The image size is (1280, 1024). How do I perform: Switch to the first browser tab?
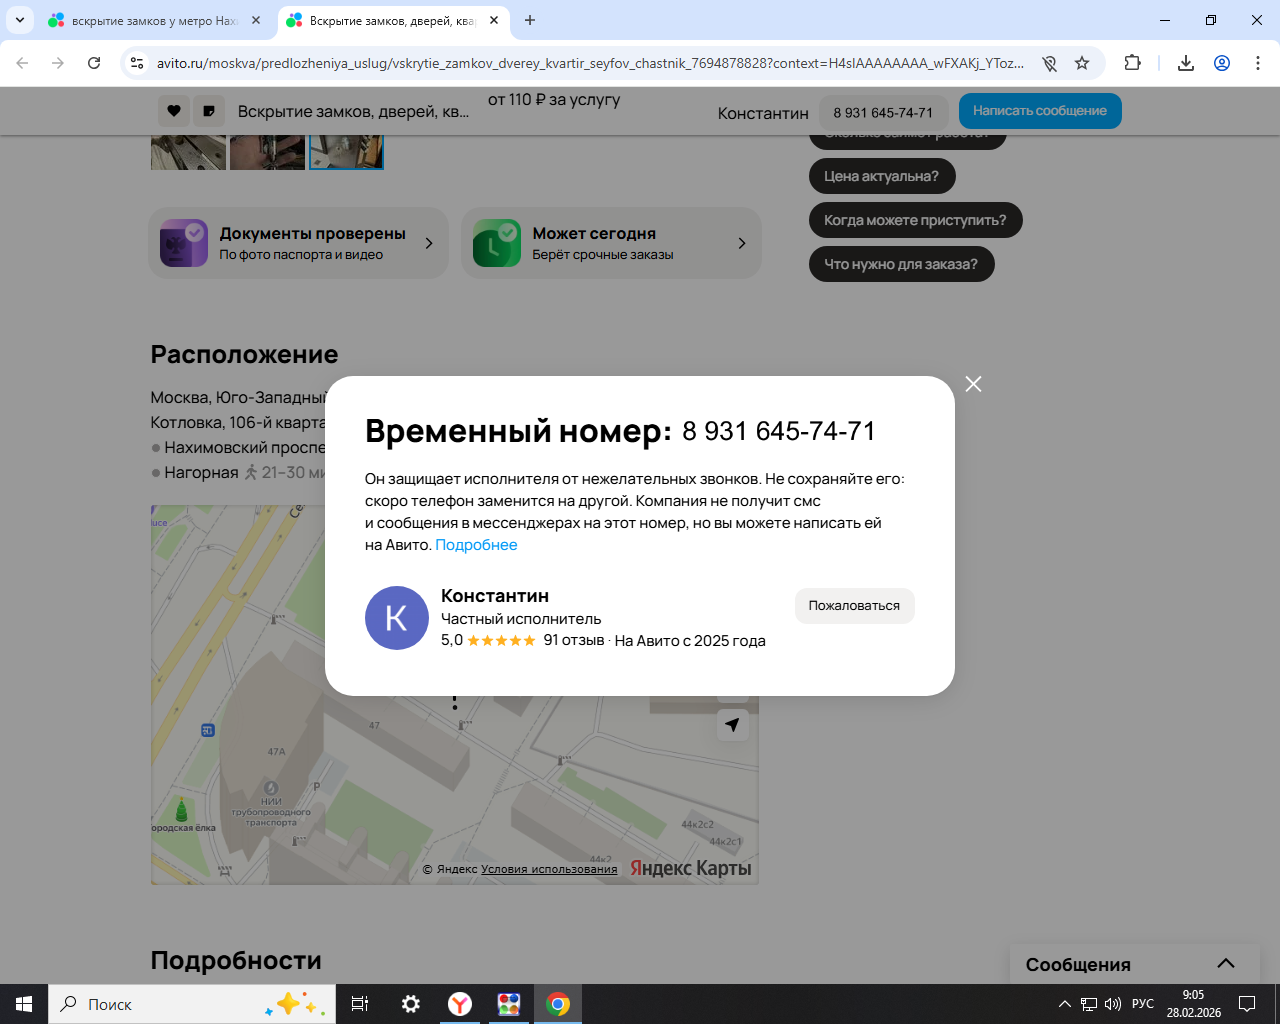(x=155, y=20)
